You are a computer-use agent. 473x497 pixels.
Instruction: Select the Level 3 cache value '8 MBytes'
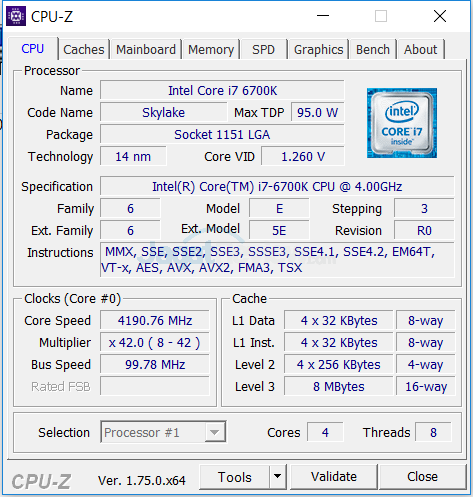[x=339, y=386]
